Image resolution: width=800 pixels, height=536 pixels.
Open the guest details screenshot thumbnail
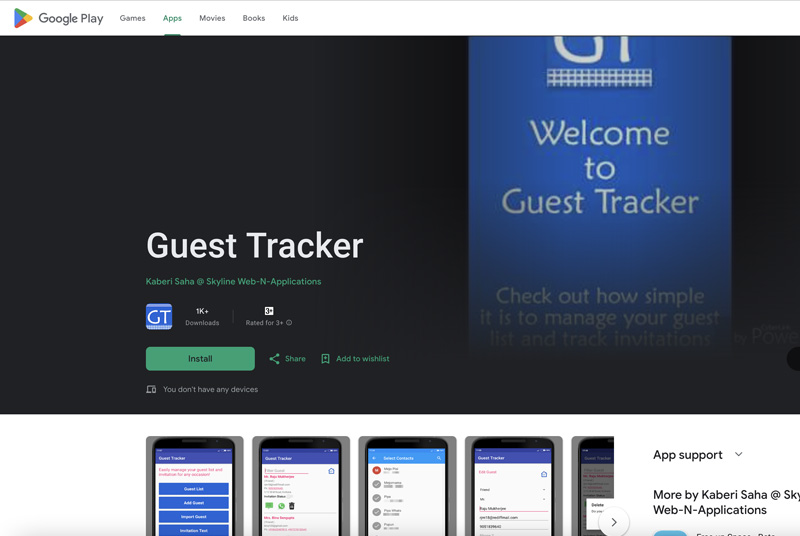301,486
